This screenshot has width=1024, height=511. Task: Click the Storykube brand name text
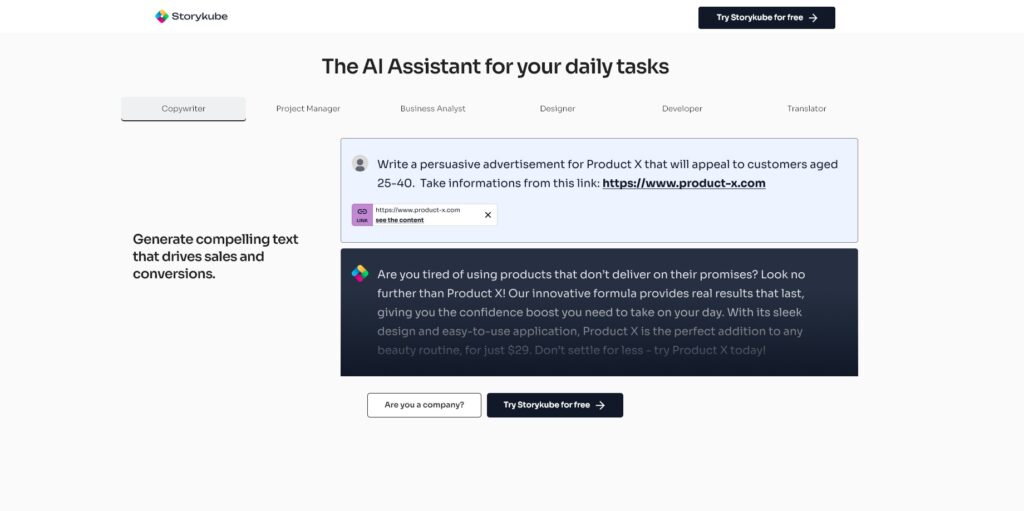coord(200,16)
